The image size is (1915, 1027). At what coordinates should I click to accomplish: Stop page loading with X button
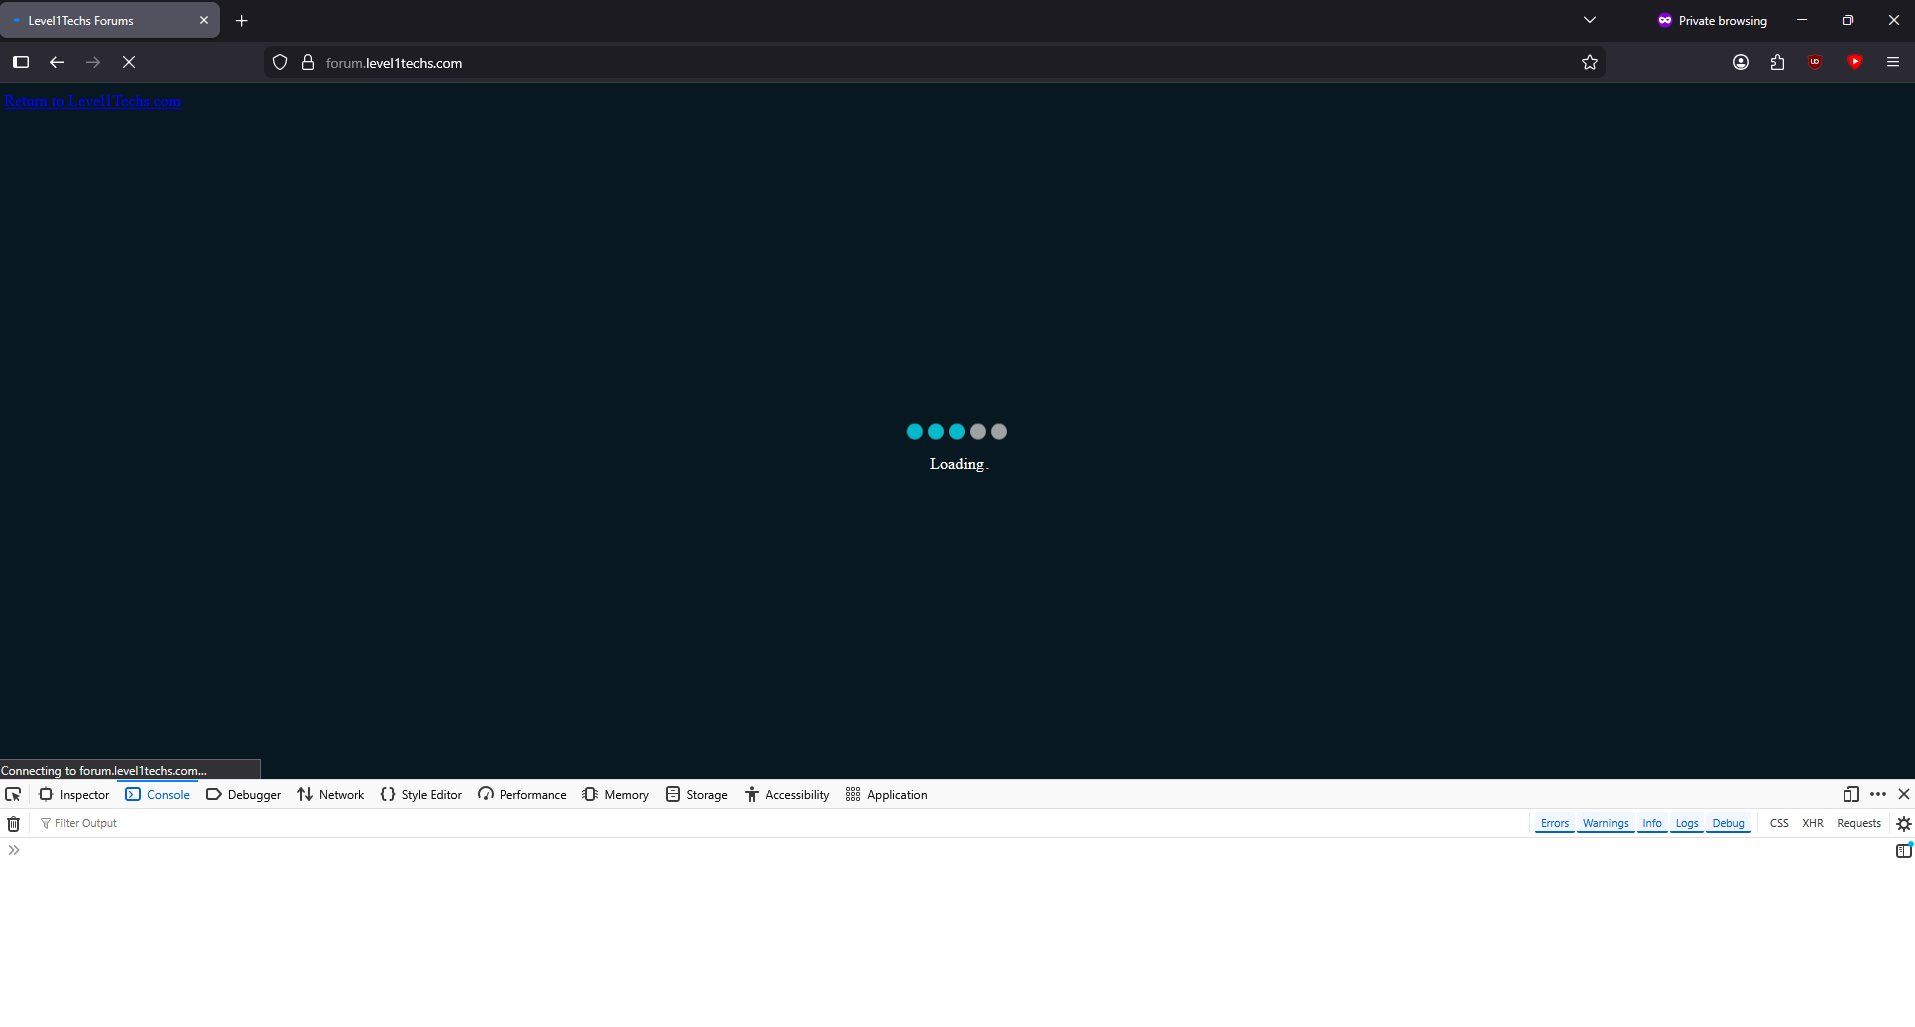[x=129, y=62]
